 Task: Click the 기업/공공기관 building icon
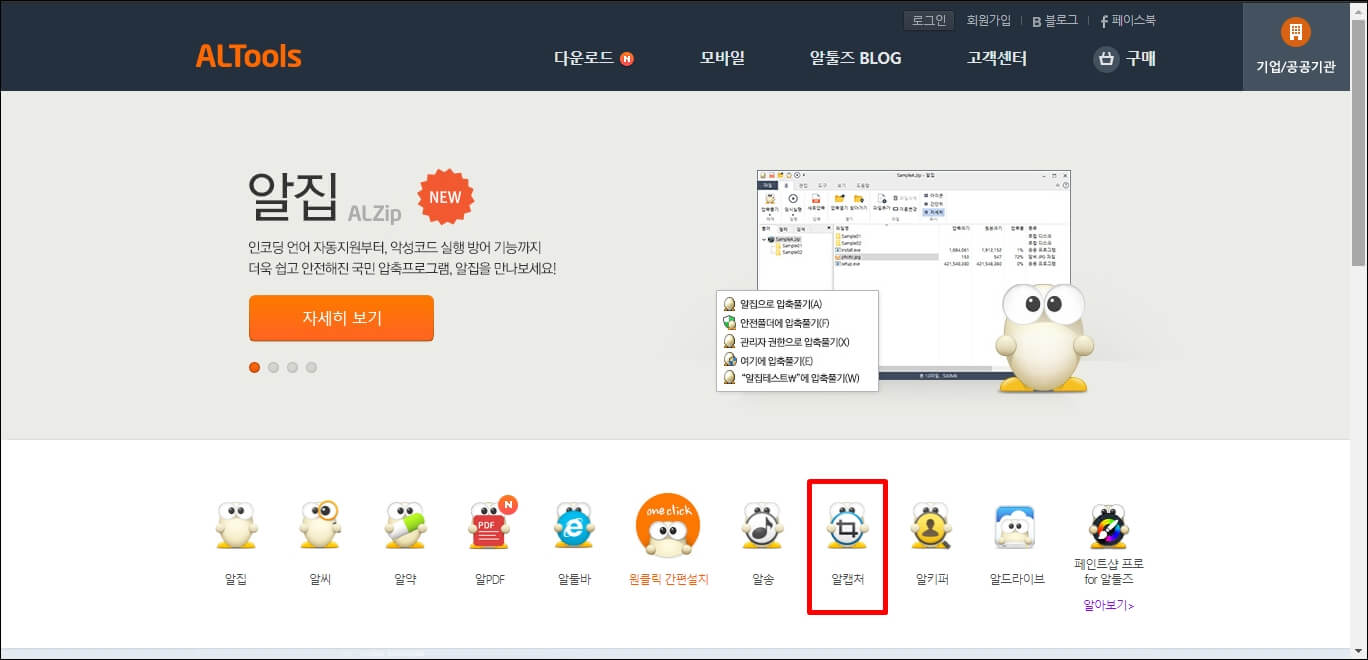[1295, 31]
